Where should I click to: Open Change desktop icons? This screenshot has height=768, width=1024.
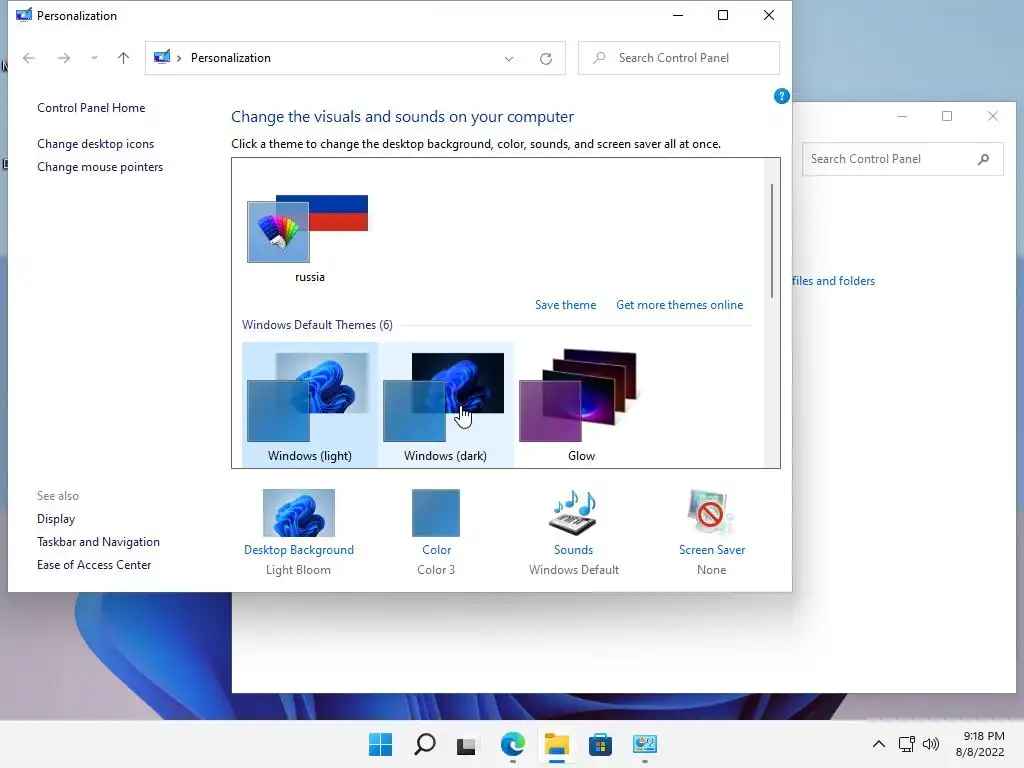point(95,144)
